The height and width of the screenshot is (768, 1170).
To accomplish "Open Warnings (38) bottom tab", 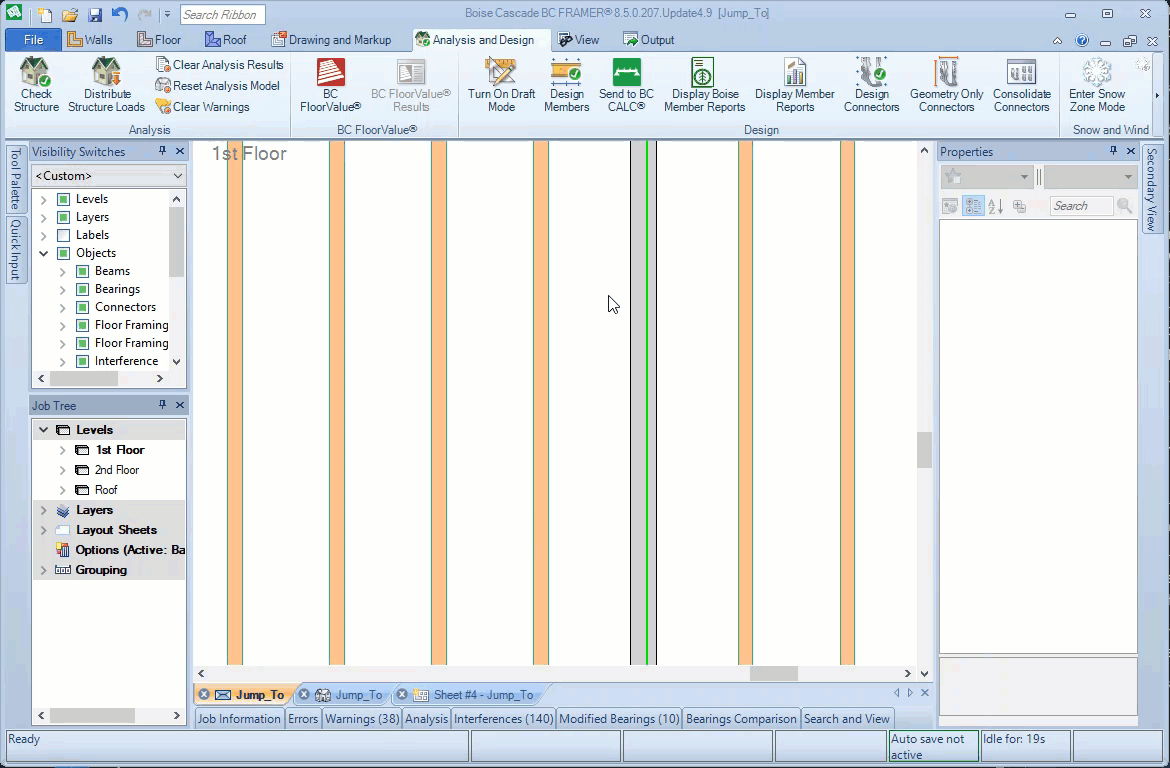I will (x=362, y=719).
